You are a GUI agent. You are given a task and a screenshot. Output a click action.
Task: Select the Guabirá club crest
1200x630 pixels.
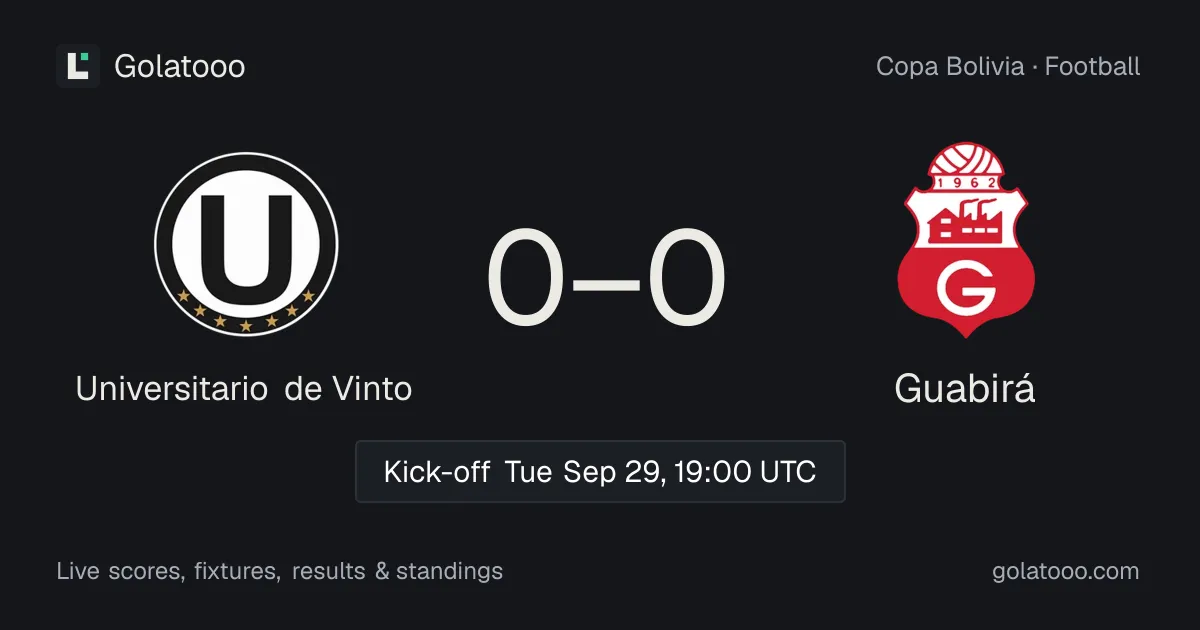[x=965, y=240]
